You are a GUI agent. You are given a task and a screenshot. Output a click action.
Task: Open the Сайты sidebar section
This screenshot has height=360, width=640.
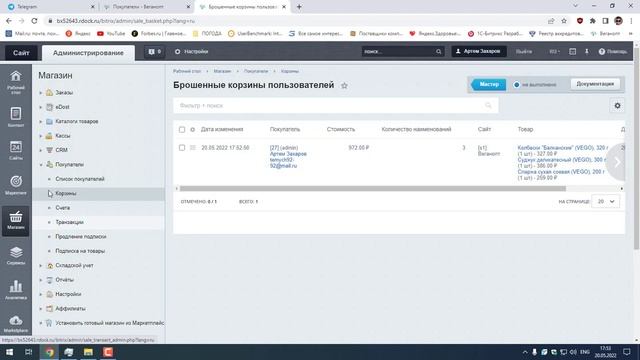tap(16, 150)
